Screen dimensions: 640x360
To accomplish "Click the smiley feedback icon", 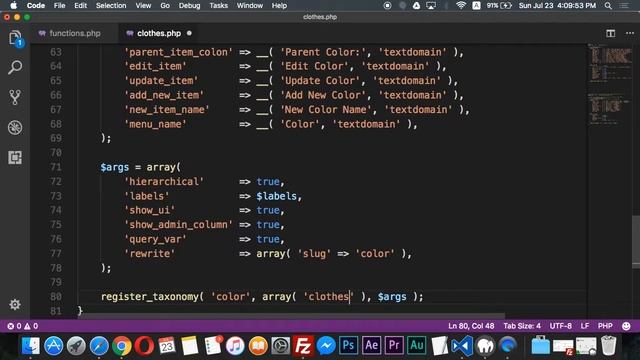I will (626, 326).
